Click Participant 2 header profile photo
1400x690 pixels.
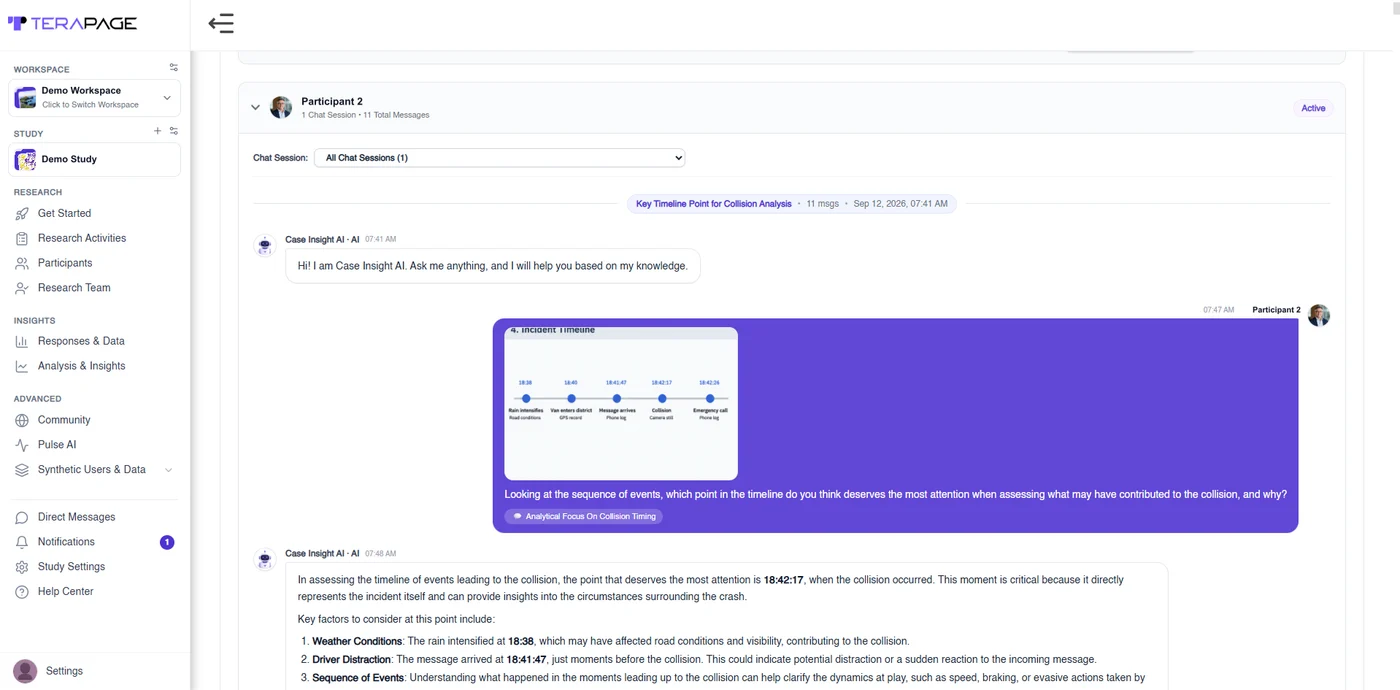click(281, 107)
